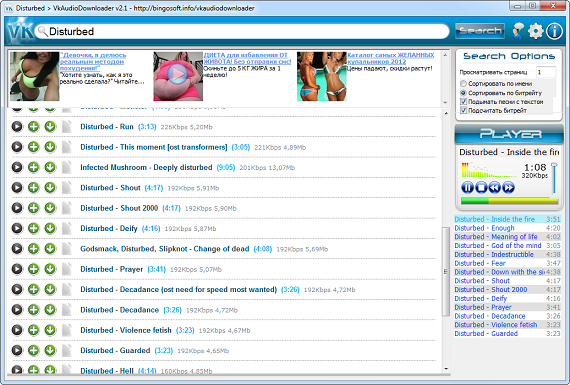The image size is (570, 385).
Task: Toggle raise songs with lyrics checkbox
Action: pyautogui.click(x=463, y=102)
